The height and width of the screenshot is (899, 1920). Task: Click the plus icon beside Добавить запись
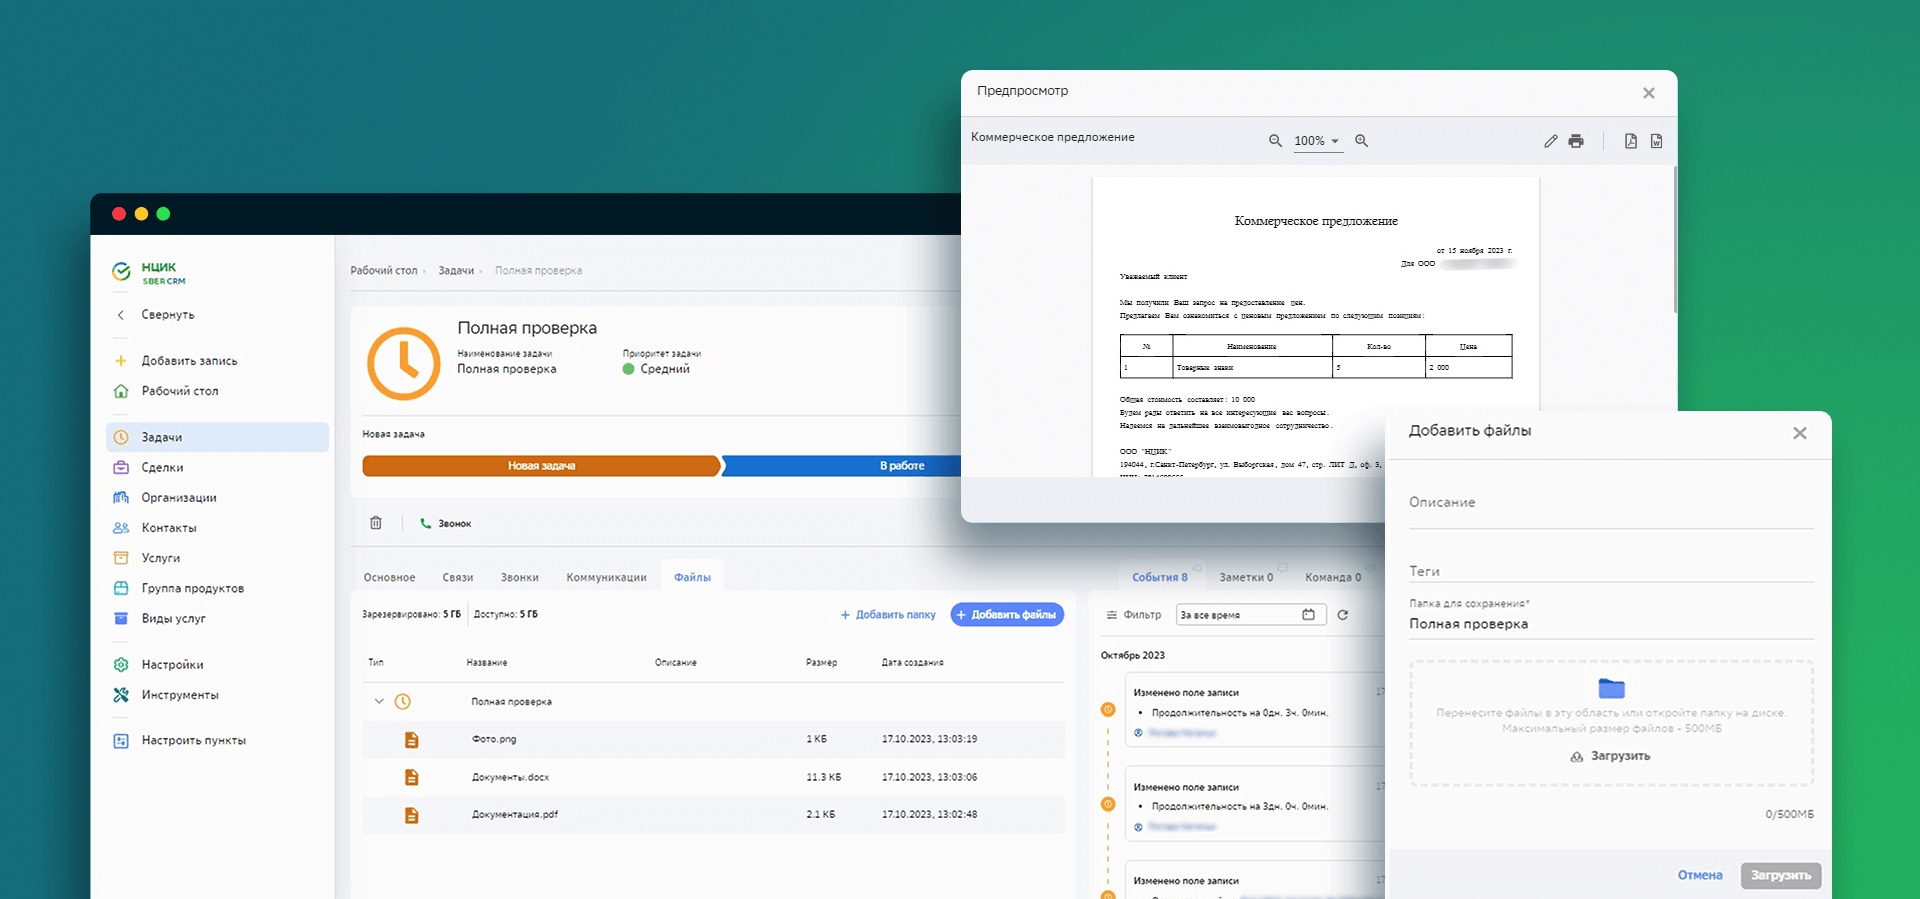tap(121, 361)
